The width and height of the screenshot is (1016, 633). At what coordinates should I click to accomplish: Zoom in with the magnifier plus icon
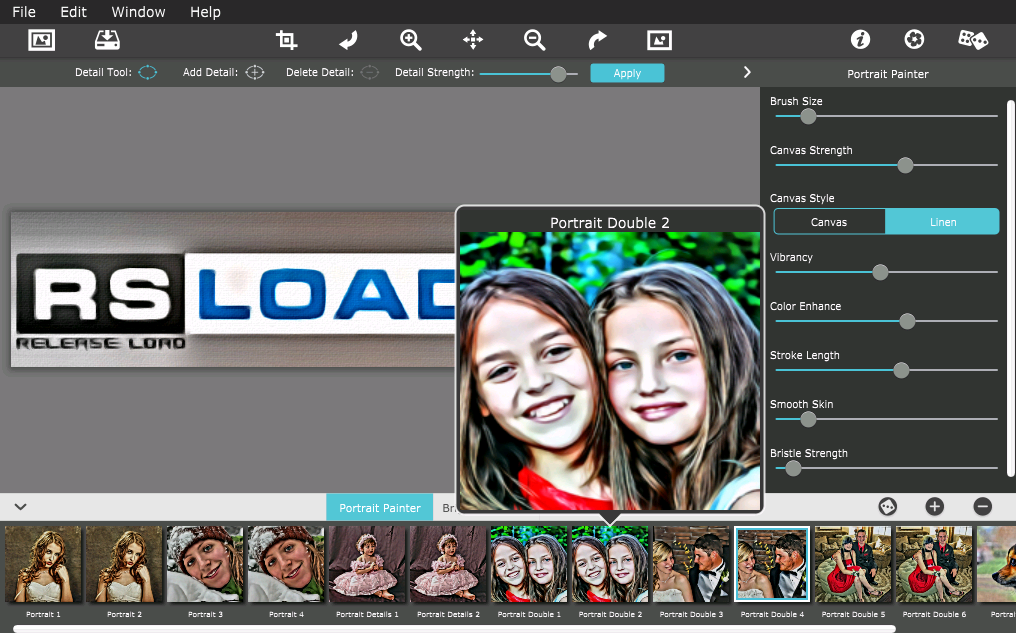click(x=410, y=40)
